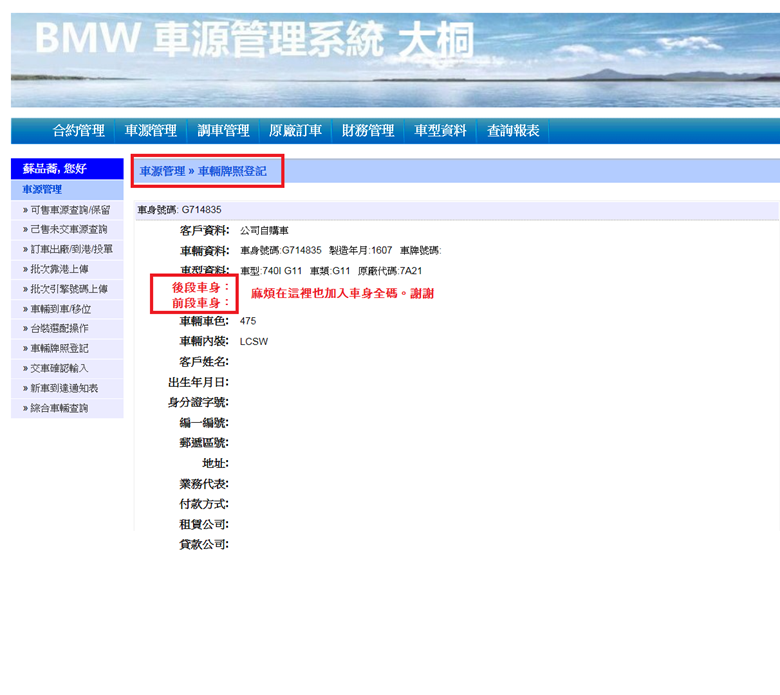Click the vehicle color value 475
The width and height of the screenshot is (780, 695).
tap(248, 321)
